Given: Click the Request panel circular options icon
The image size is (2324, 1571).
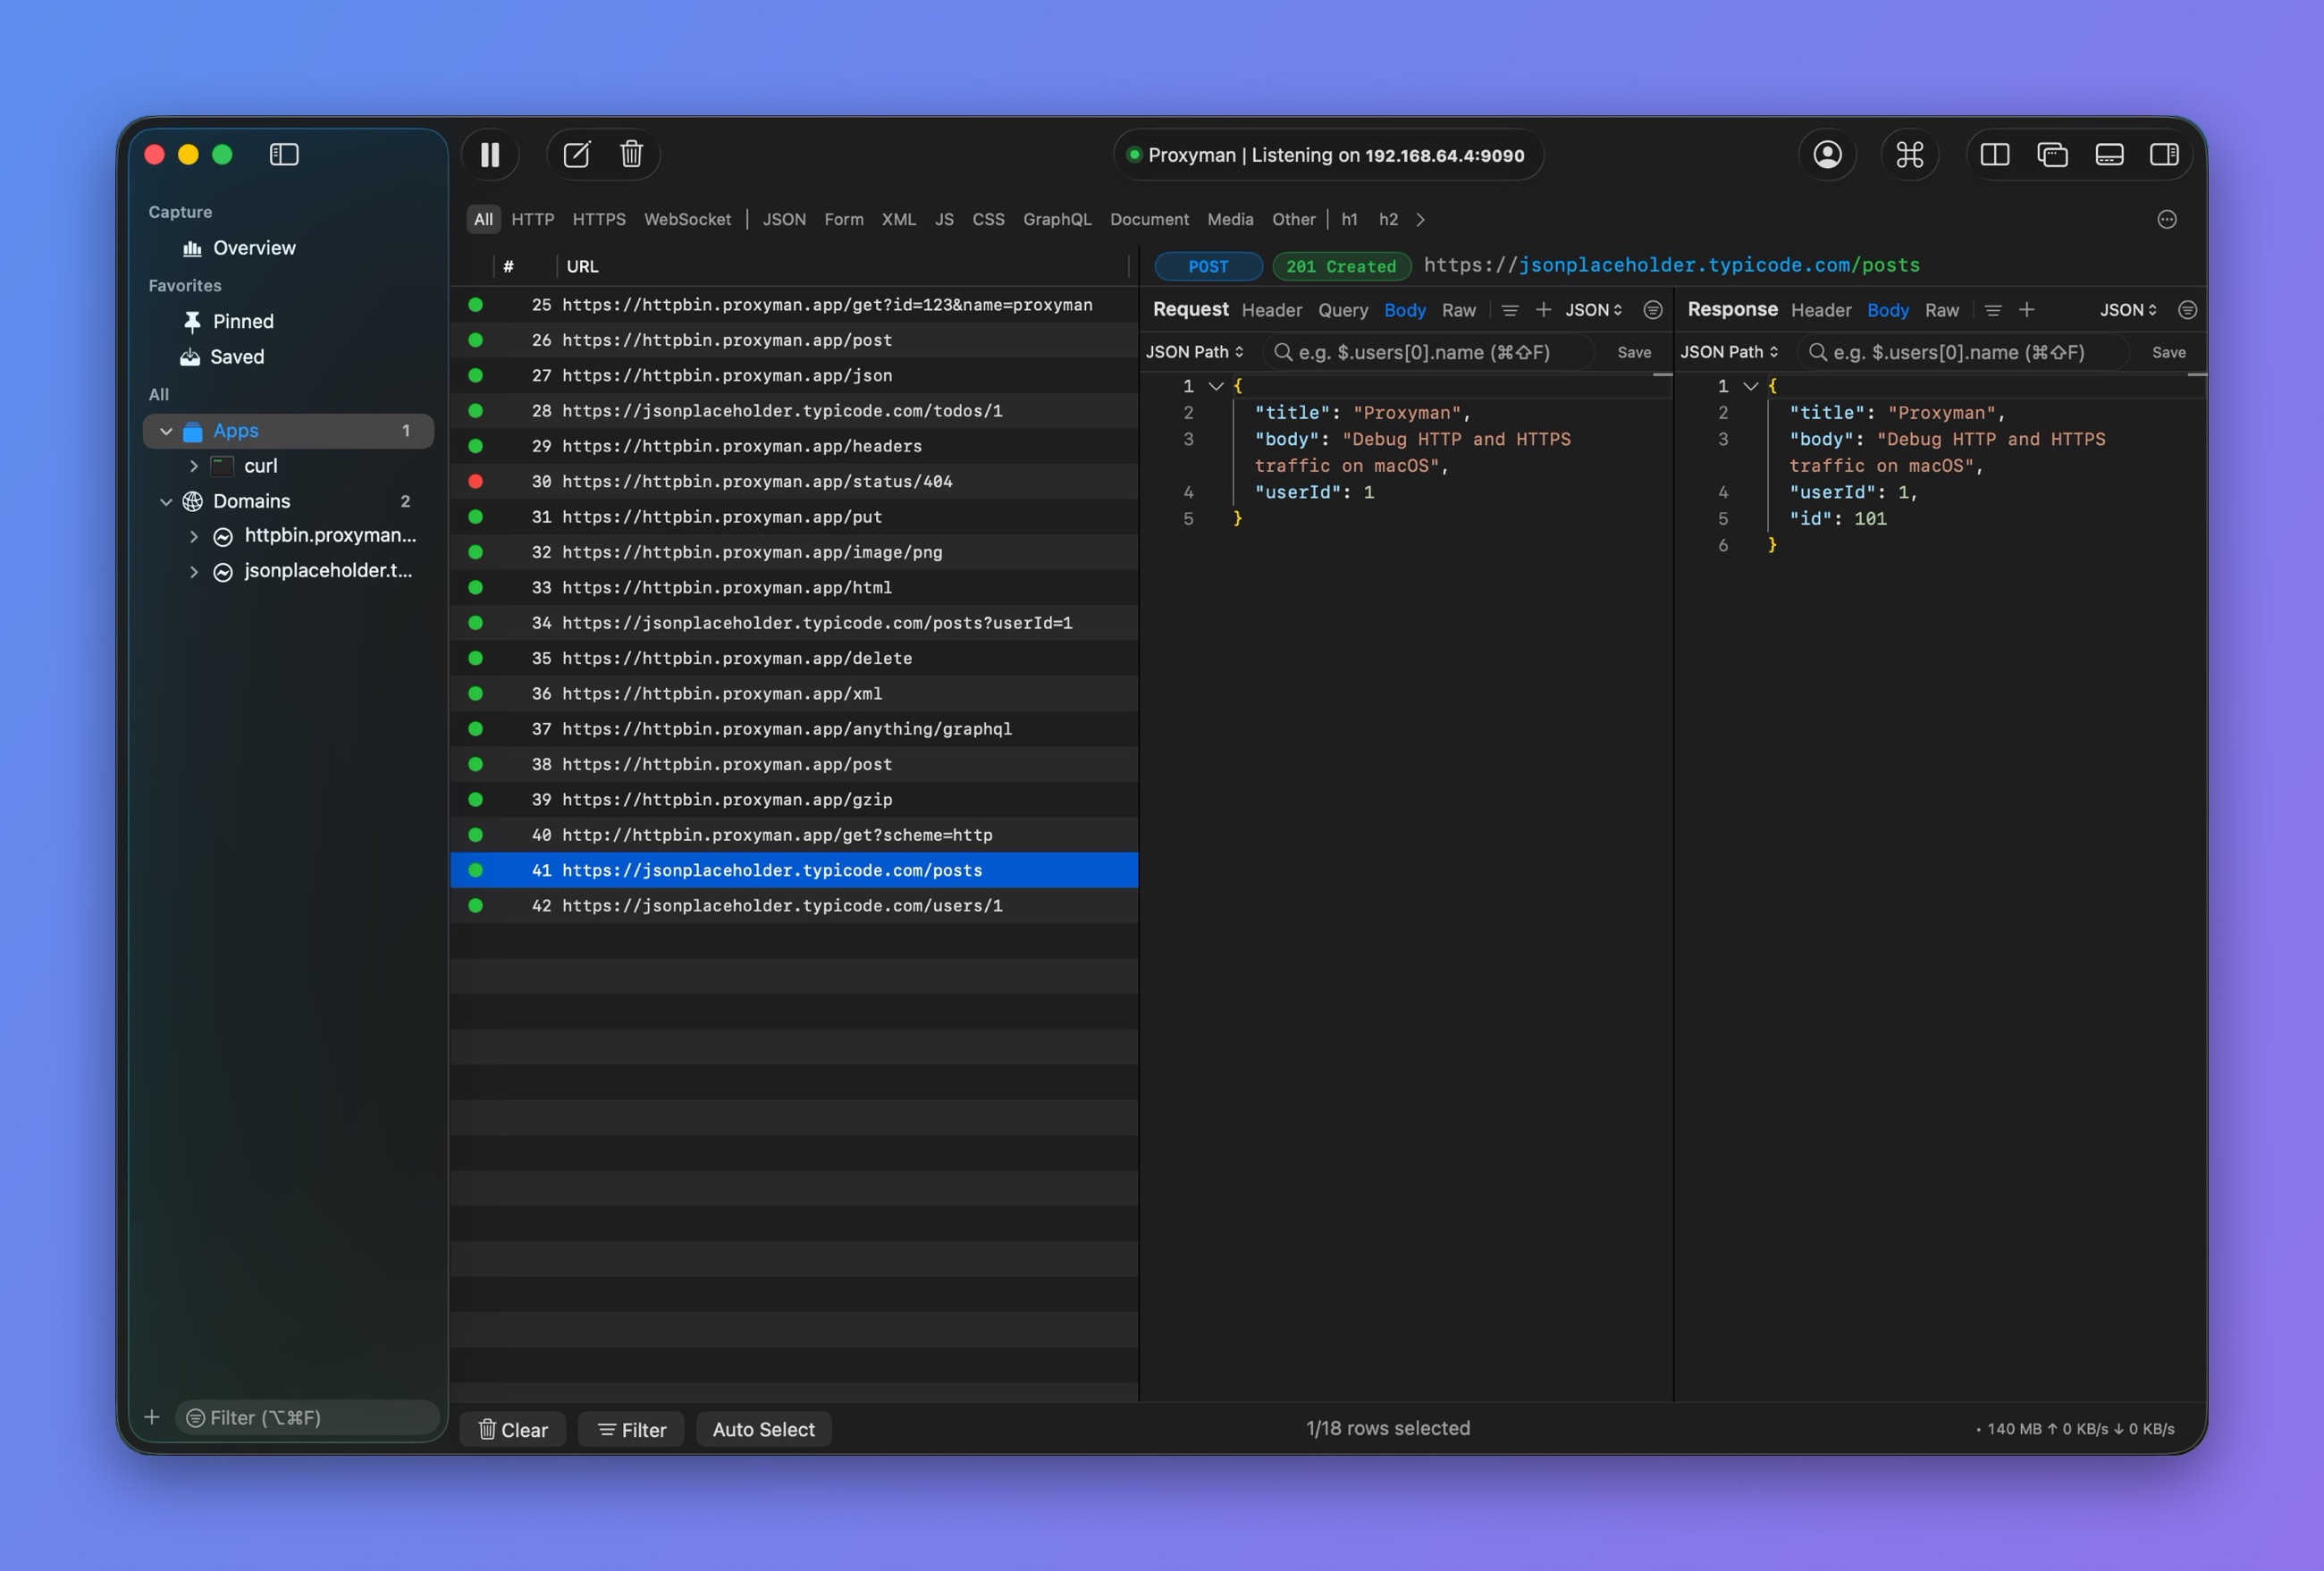Looking at the screenshot, I should pyautogui.click(x=1653, y=310).
